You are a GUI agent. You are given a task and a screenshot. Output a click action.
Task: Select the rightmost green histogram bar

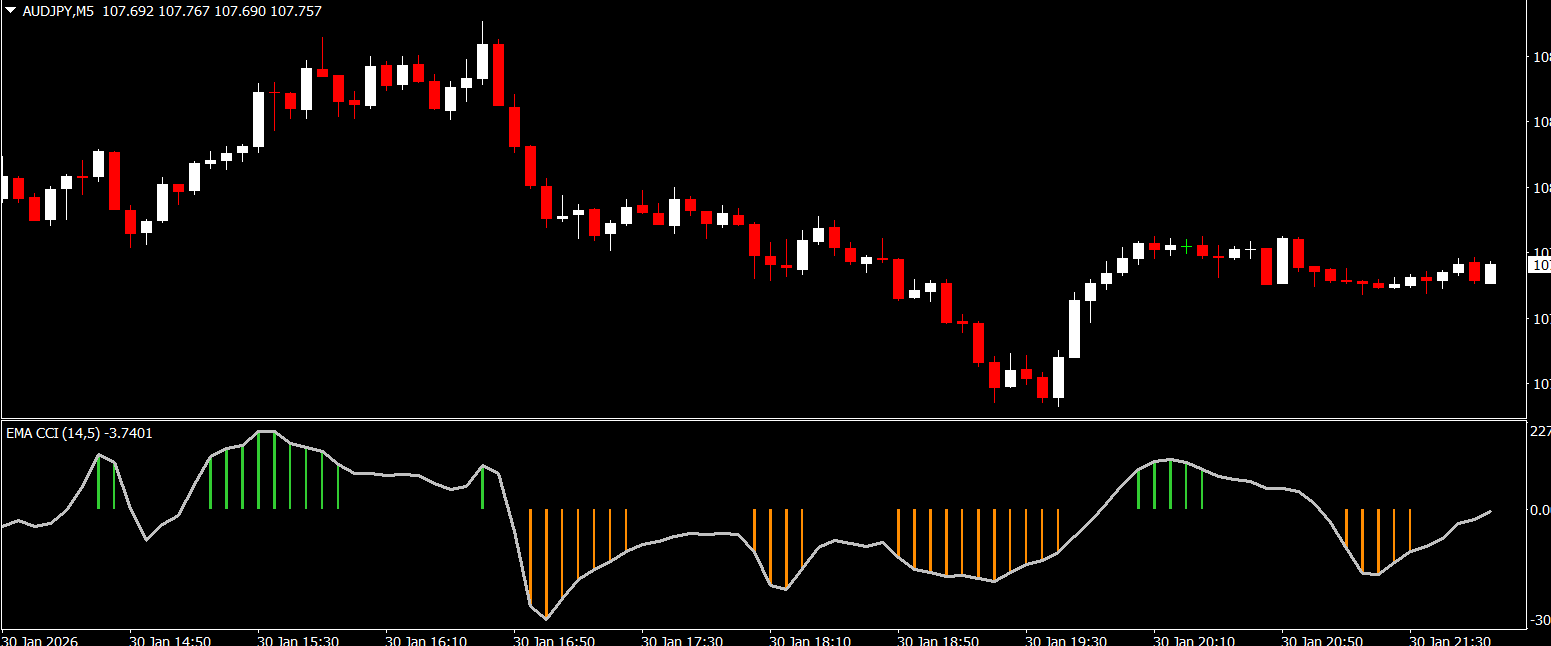tap(1202, 490)
